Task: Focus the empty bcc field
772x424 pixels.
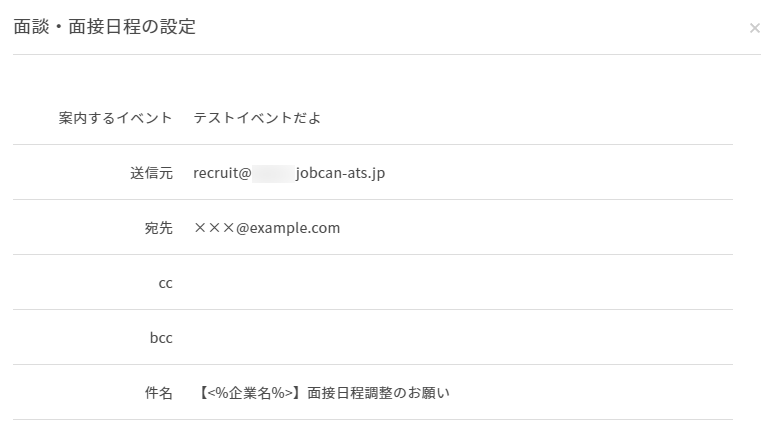Action: pyautogui.click(x=460, y=338)
